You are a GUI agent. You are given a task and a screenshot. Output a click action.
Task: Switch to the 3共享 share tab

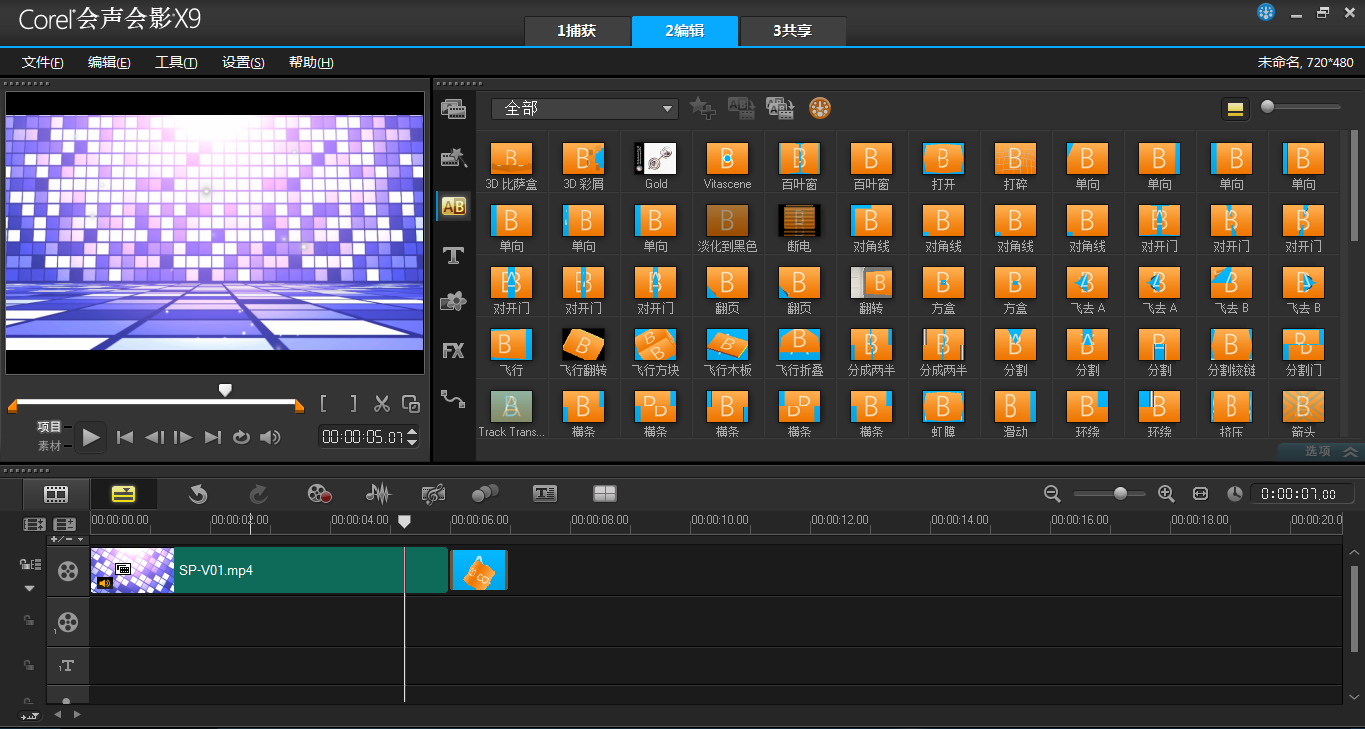pyautogui.click(x=792, y=30)
